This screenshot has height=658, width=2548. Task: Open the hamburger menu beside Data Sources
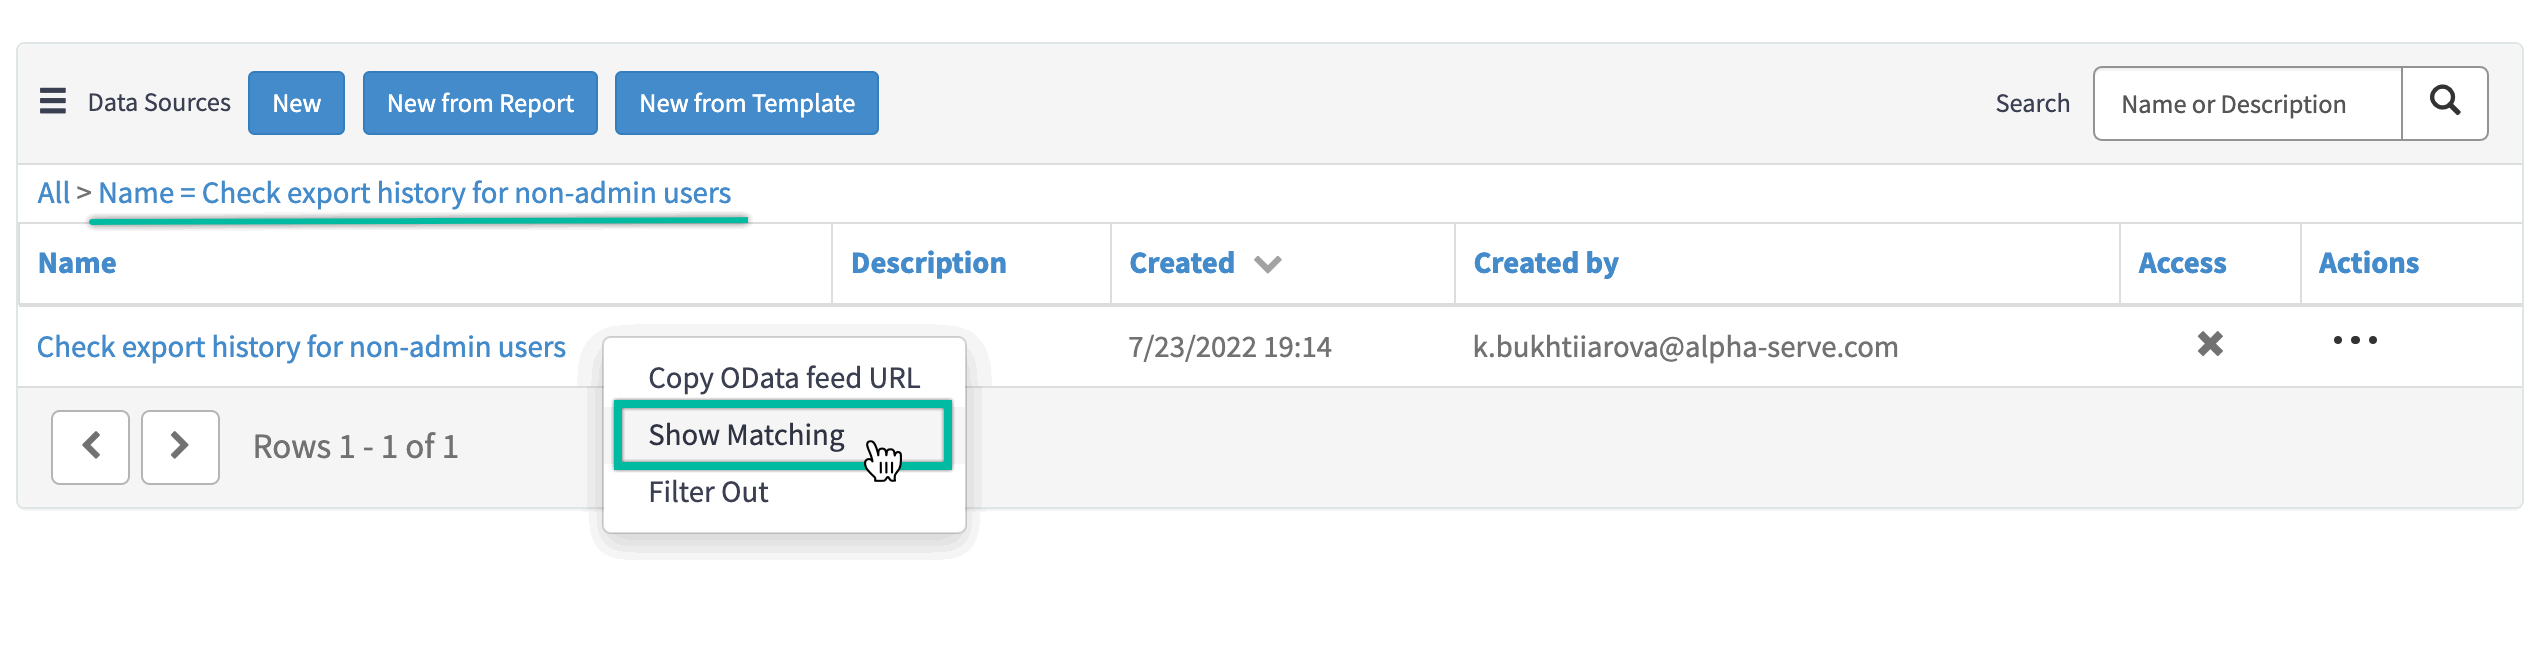(x=53, y=102)
